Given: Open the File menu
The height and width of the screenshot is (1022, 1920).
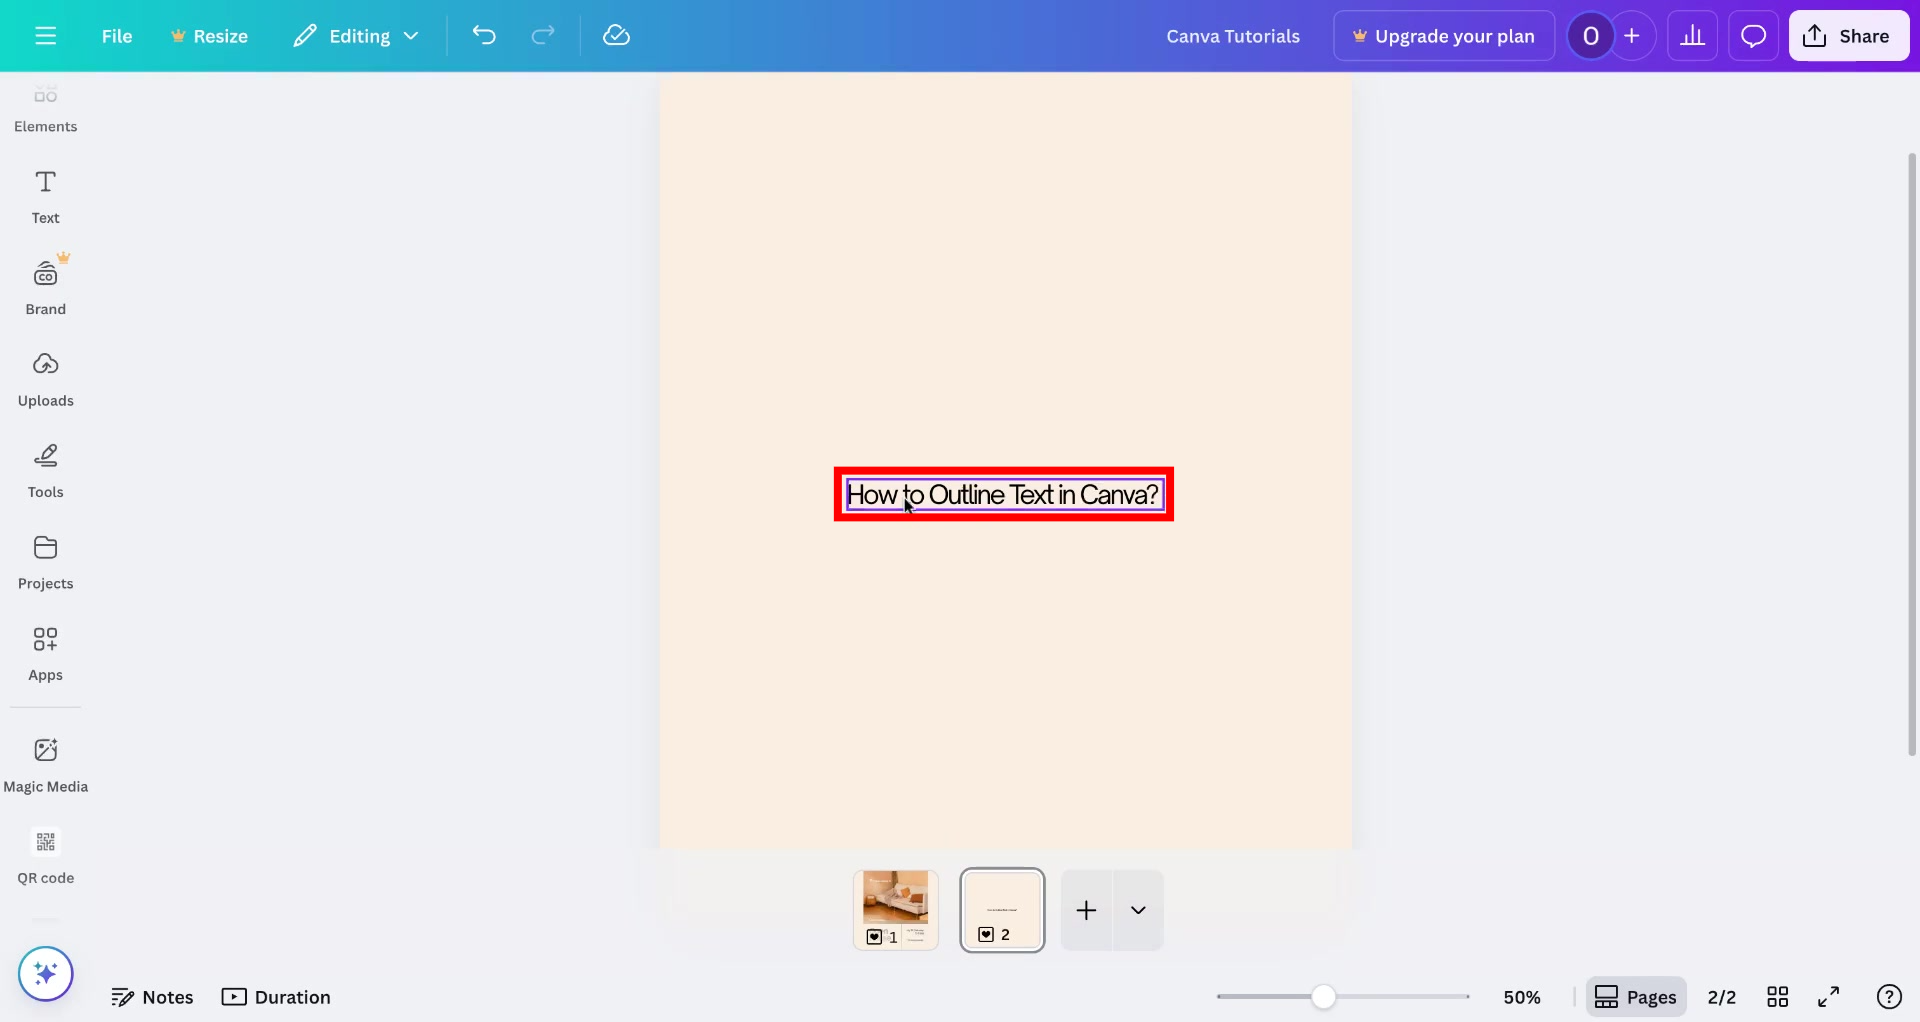Looking at the screenshot, I should 117,36.
